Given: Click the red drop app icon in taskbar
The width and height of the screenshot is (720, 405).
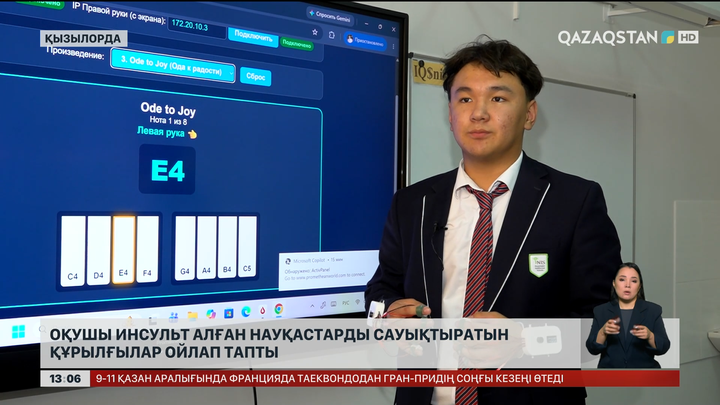Looking at the screenshot, I should [x=262, y=311].
